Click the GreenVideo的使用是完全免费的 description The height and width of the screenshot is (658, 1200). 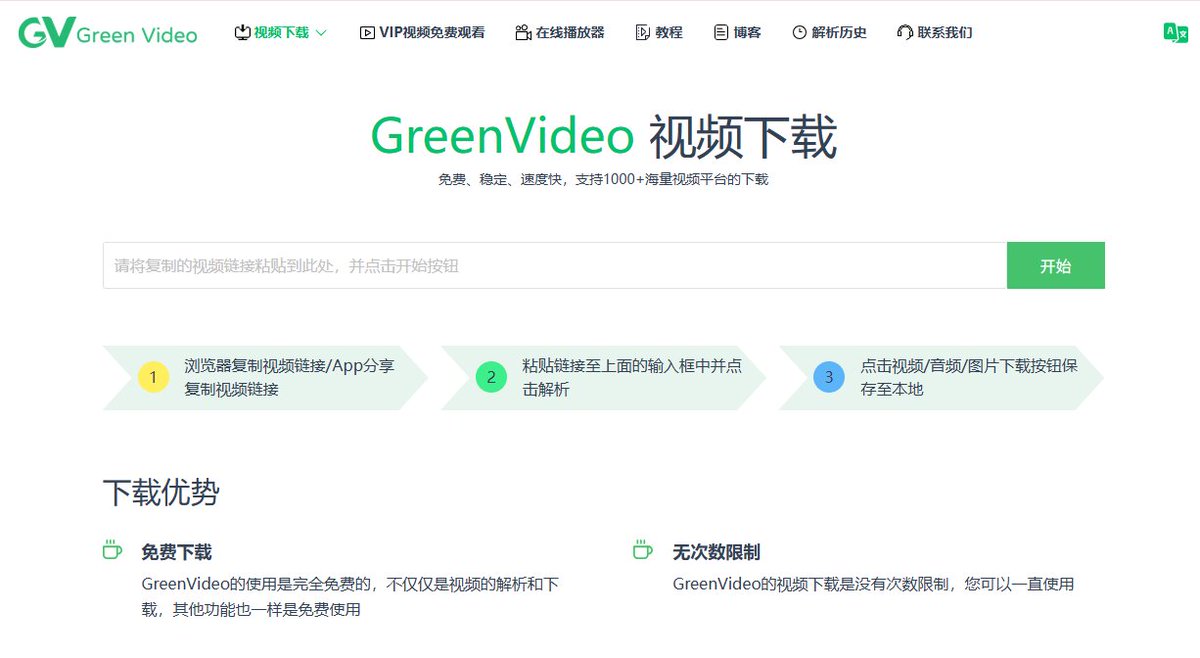point(350,597)
